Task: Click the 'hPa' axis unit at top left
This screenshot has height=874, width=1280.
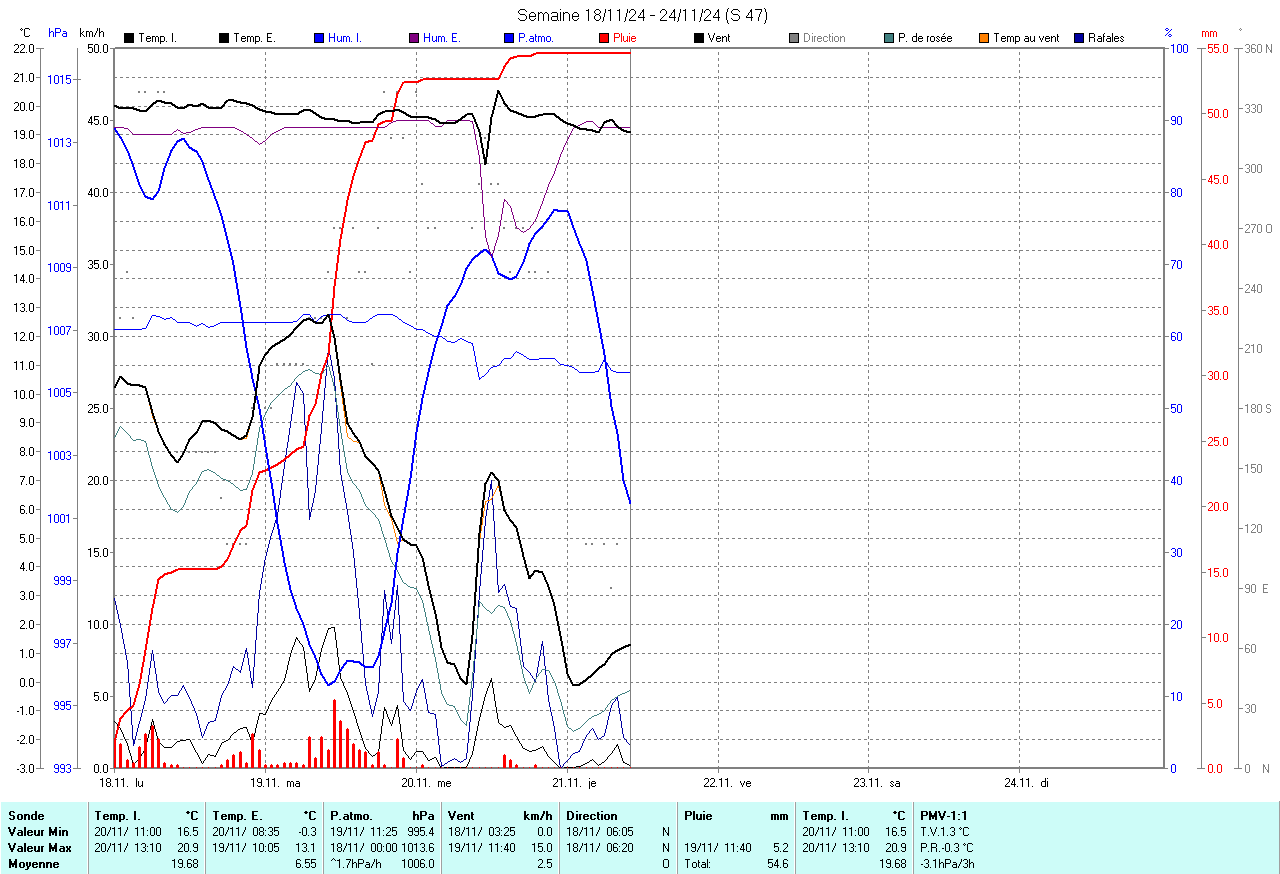Action: pos(58,33)
